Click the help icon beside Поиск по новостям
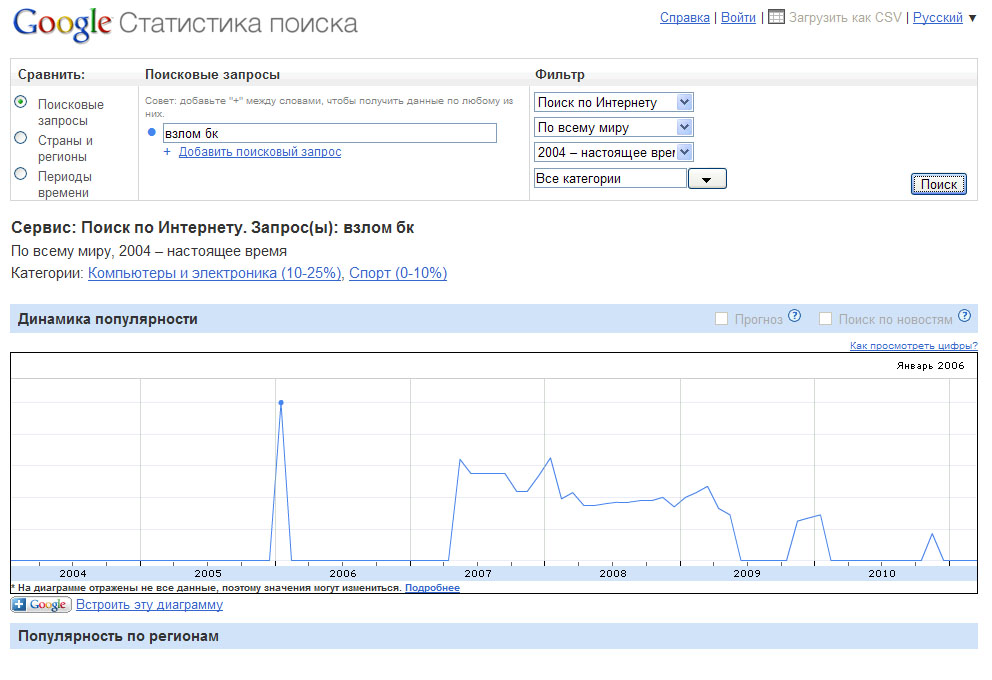 pos(964,316)
